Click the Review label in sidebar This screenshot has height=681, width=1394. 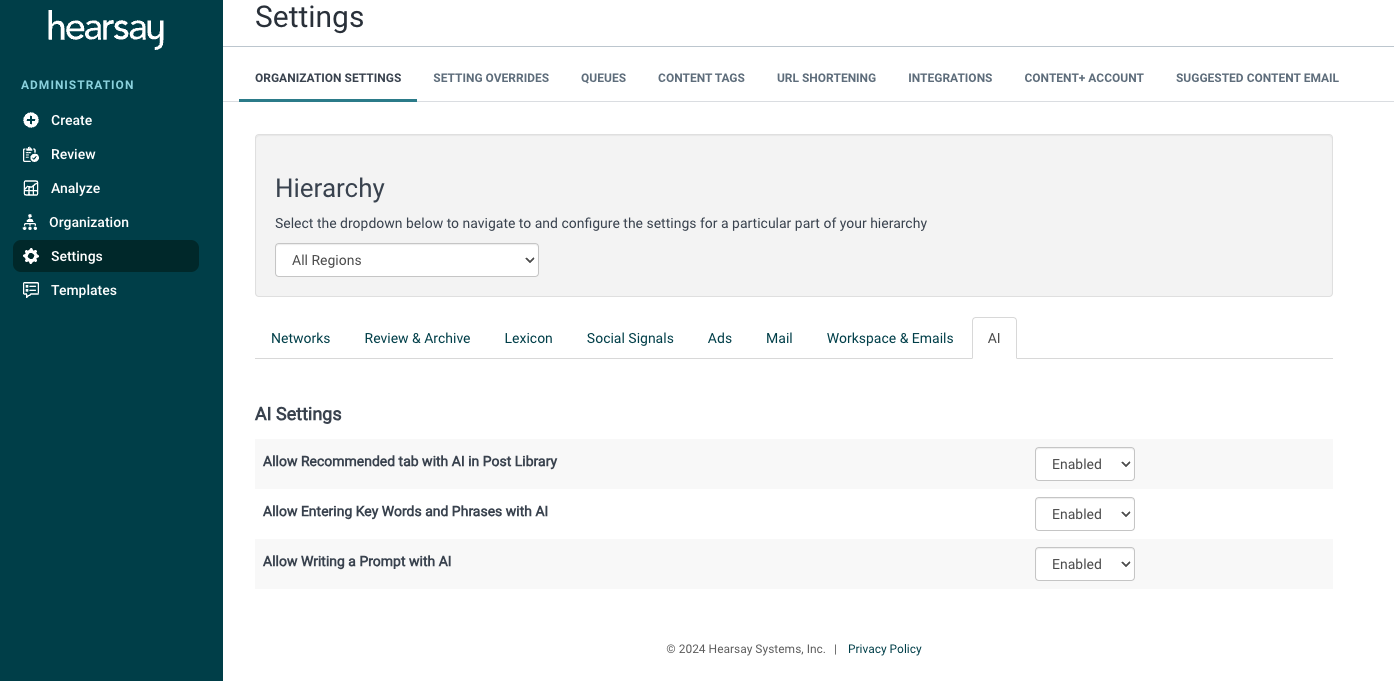pos(73,154)
